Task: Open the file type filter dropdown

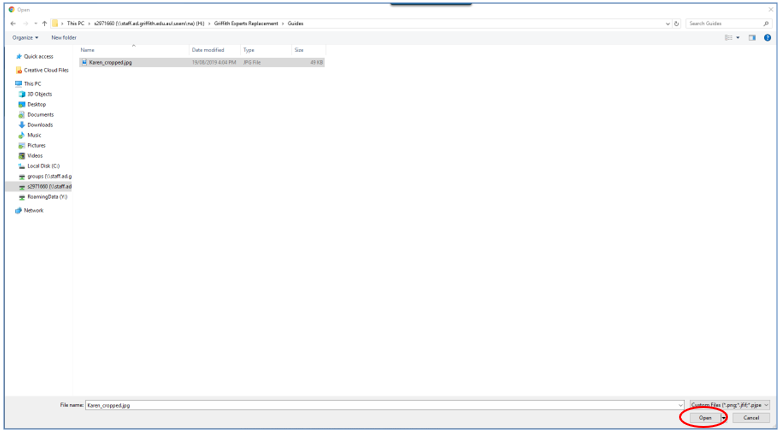Action: [730, 405]
